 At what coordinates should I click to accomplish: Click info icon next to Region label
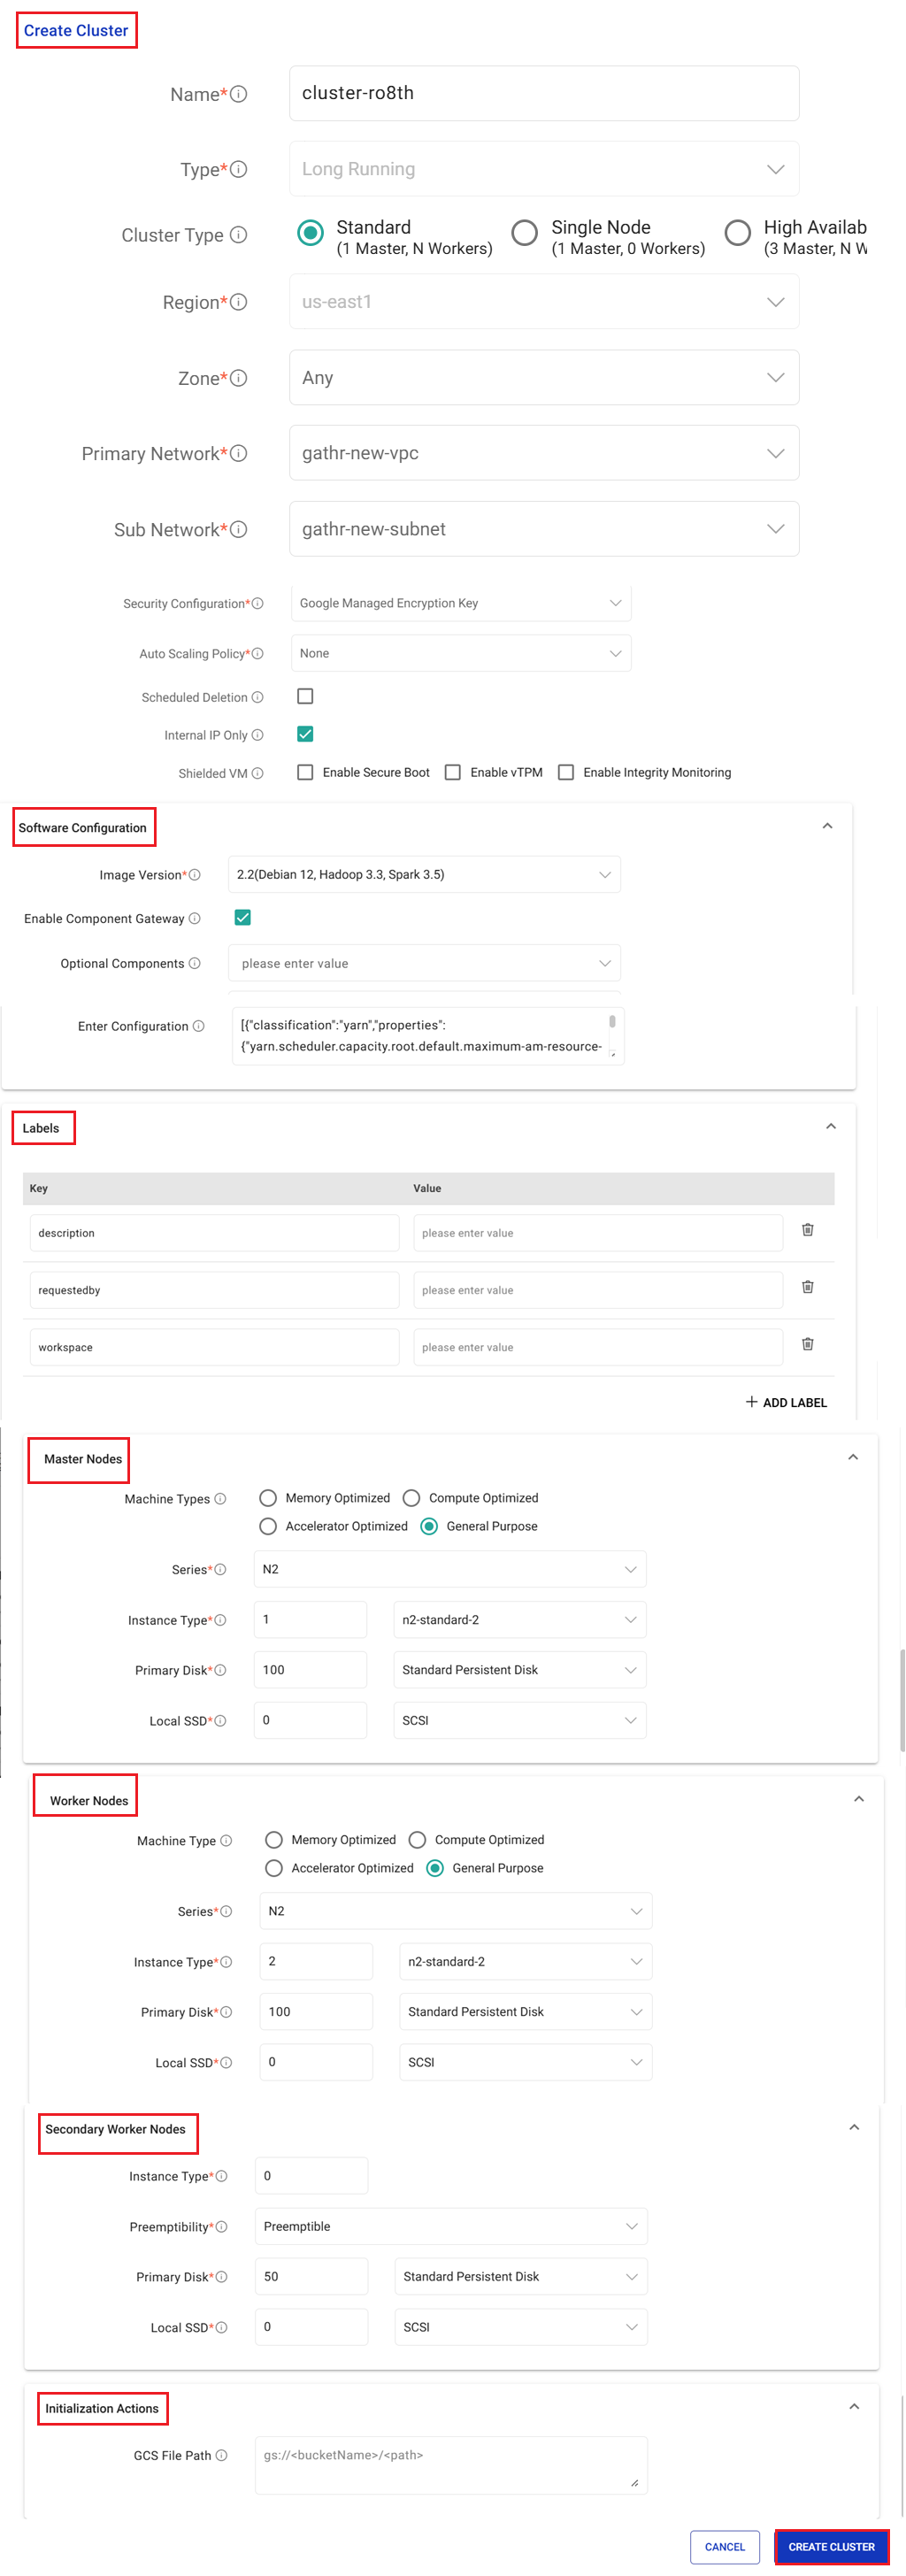pos(239,302)
